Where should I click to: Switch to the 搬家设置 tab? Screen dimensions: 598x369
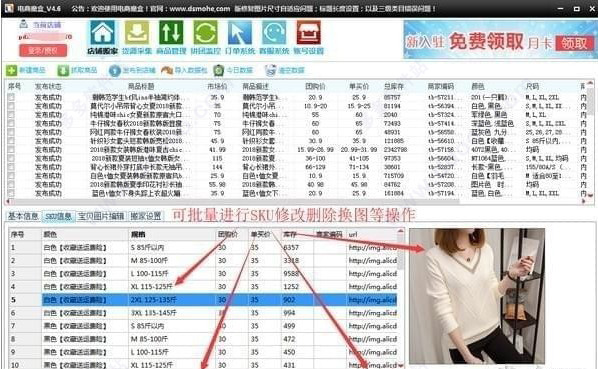tap(145, 216)
